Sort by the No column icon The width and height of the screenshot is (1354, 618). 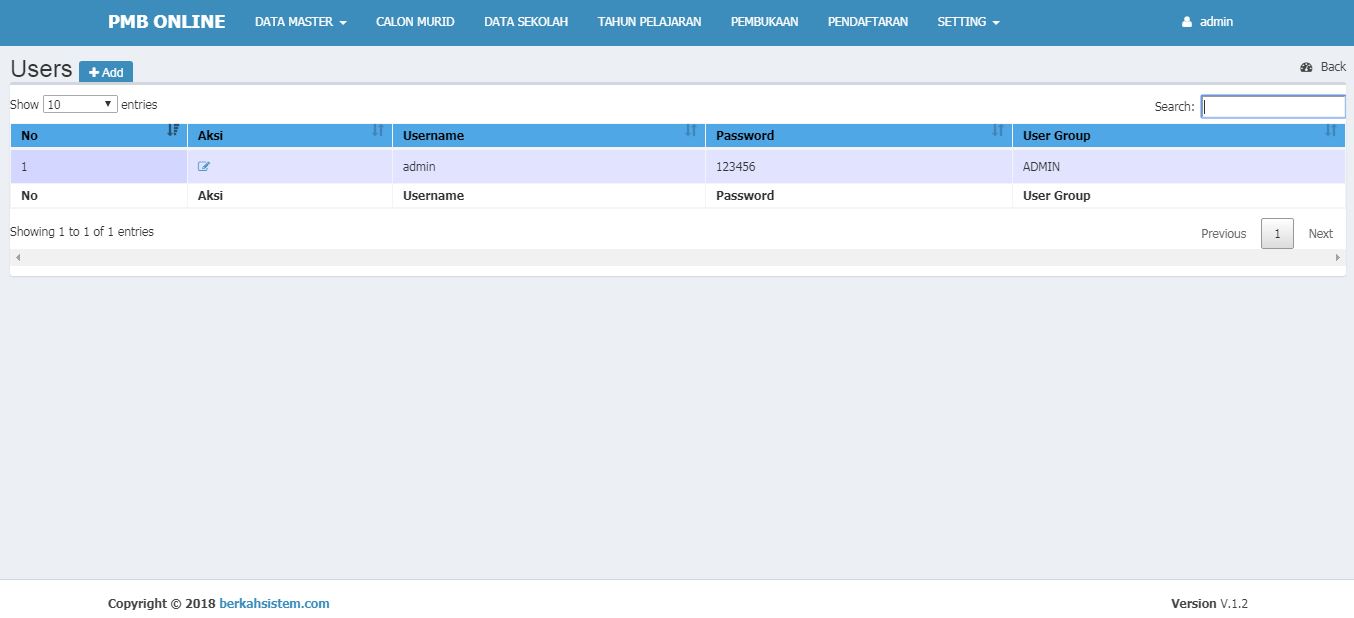(x=173, y=131)
